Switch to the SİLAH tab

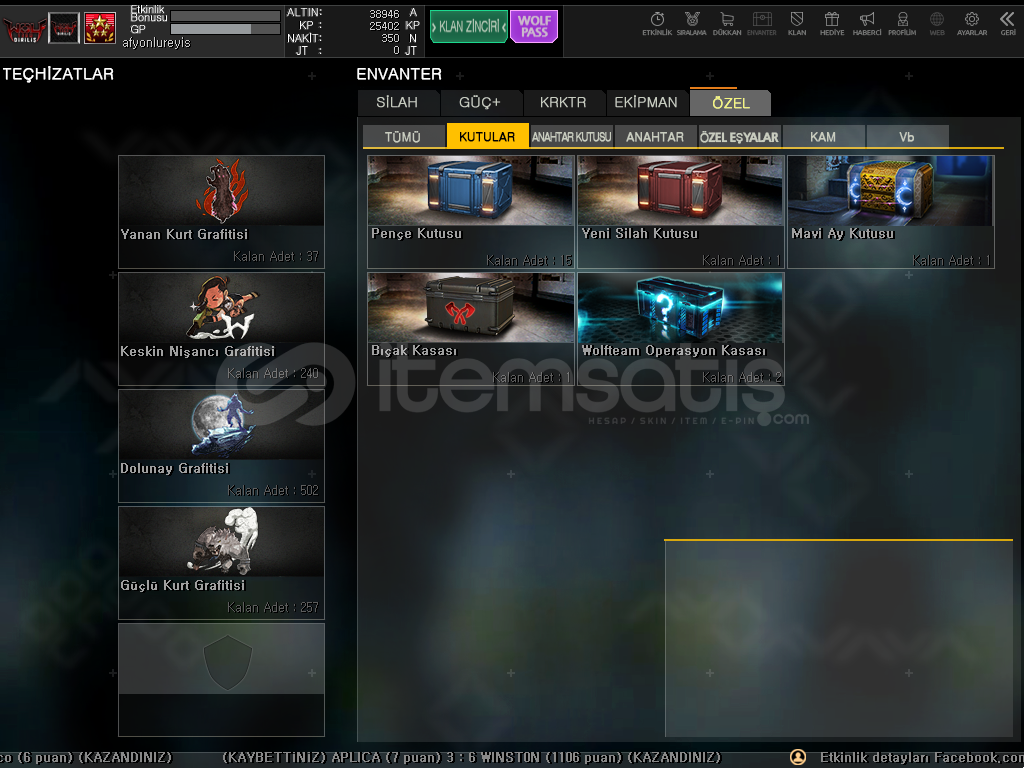(398, 103)
